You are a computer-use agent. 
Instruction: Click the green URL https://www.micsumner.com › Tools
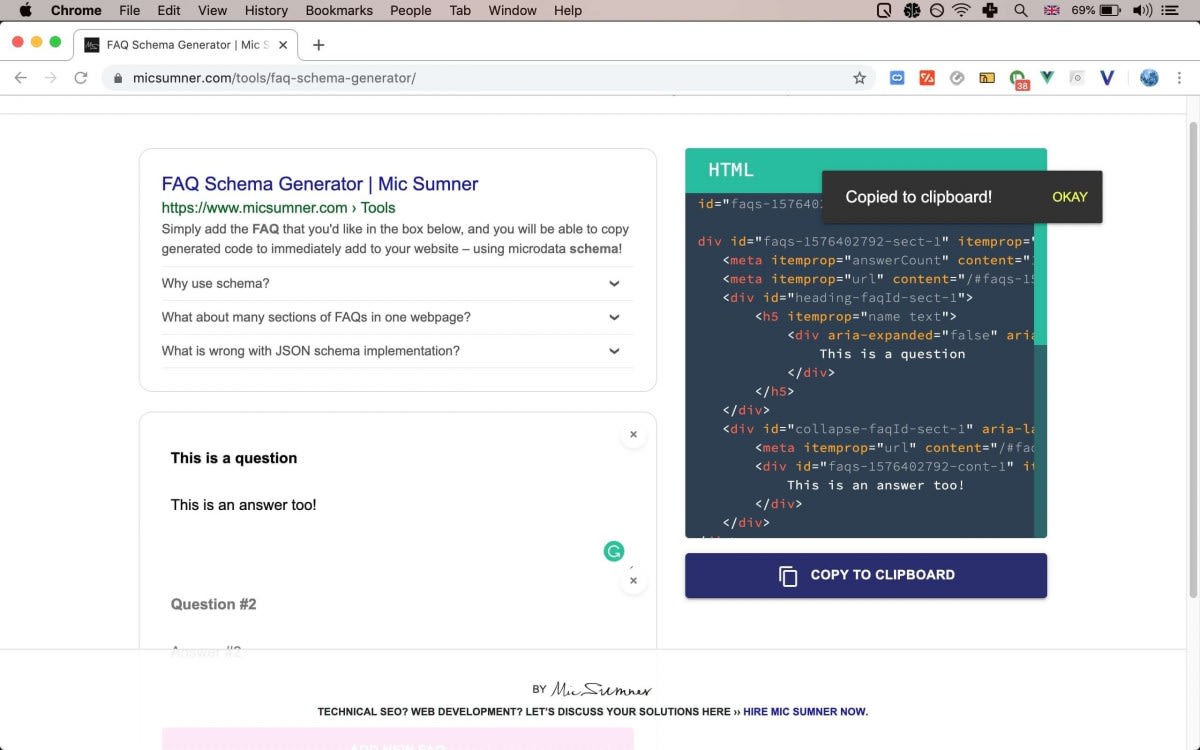tap(278, 208)
